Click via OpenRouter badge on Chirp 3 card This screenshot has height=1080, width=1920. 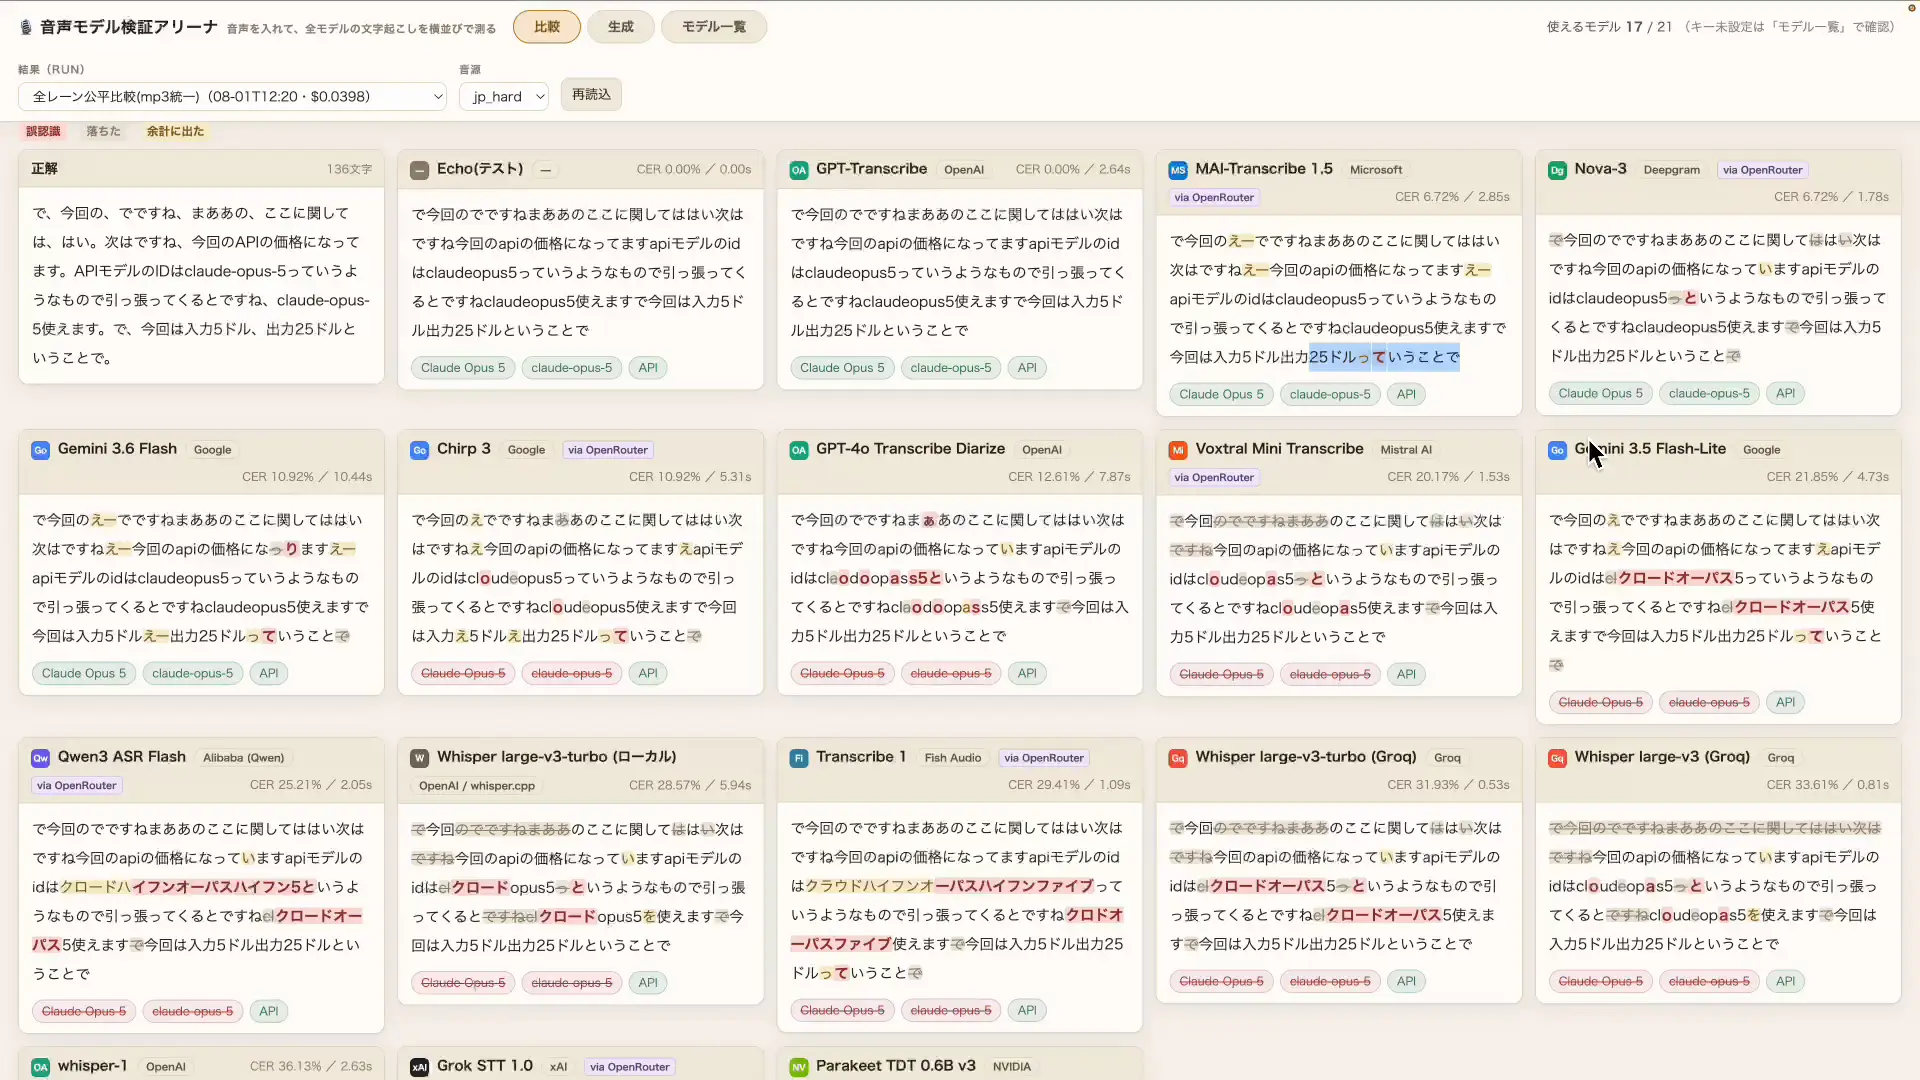608,450
